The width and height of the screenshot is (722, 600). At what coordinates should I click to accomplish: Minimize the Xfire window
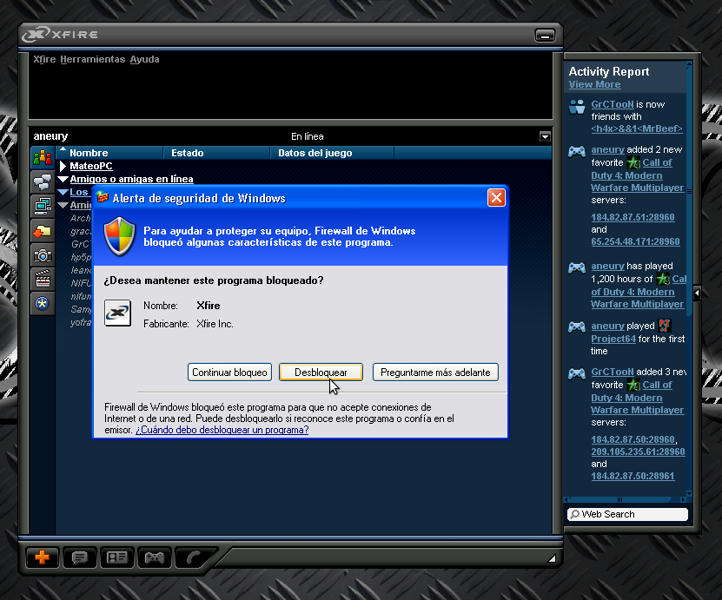click(x=545, y=35)
